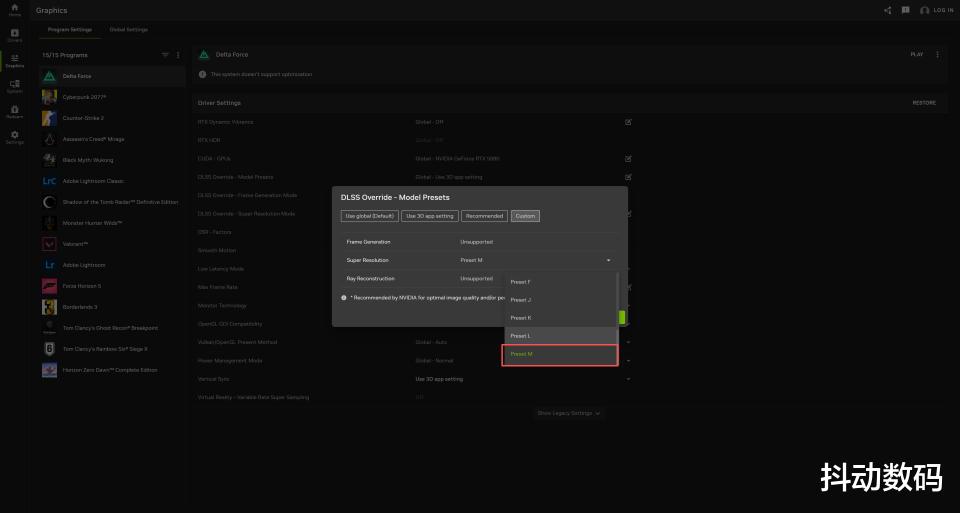Open the System sidebar section

(14, 86)
